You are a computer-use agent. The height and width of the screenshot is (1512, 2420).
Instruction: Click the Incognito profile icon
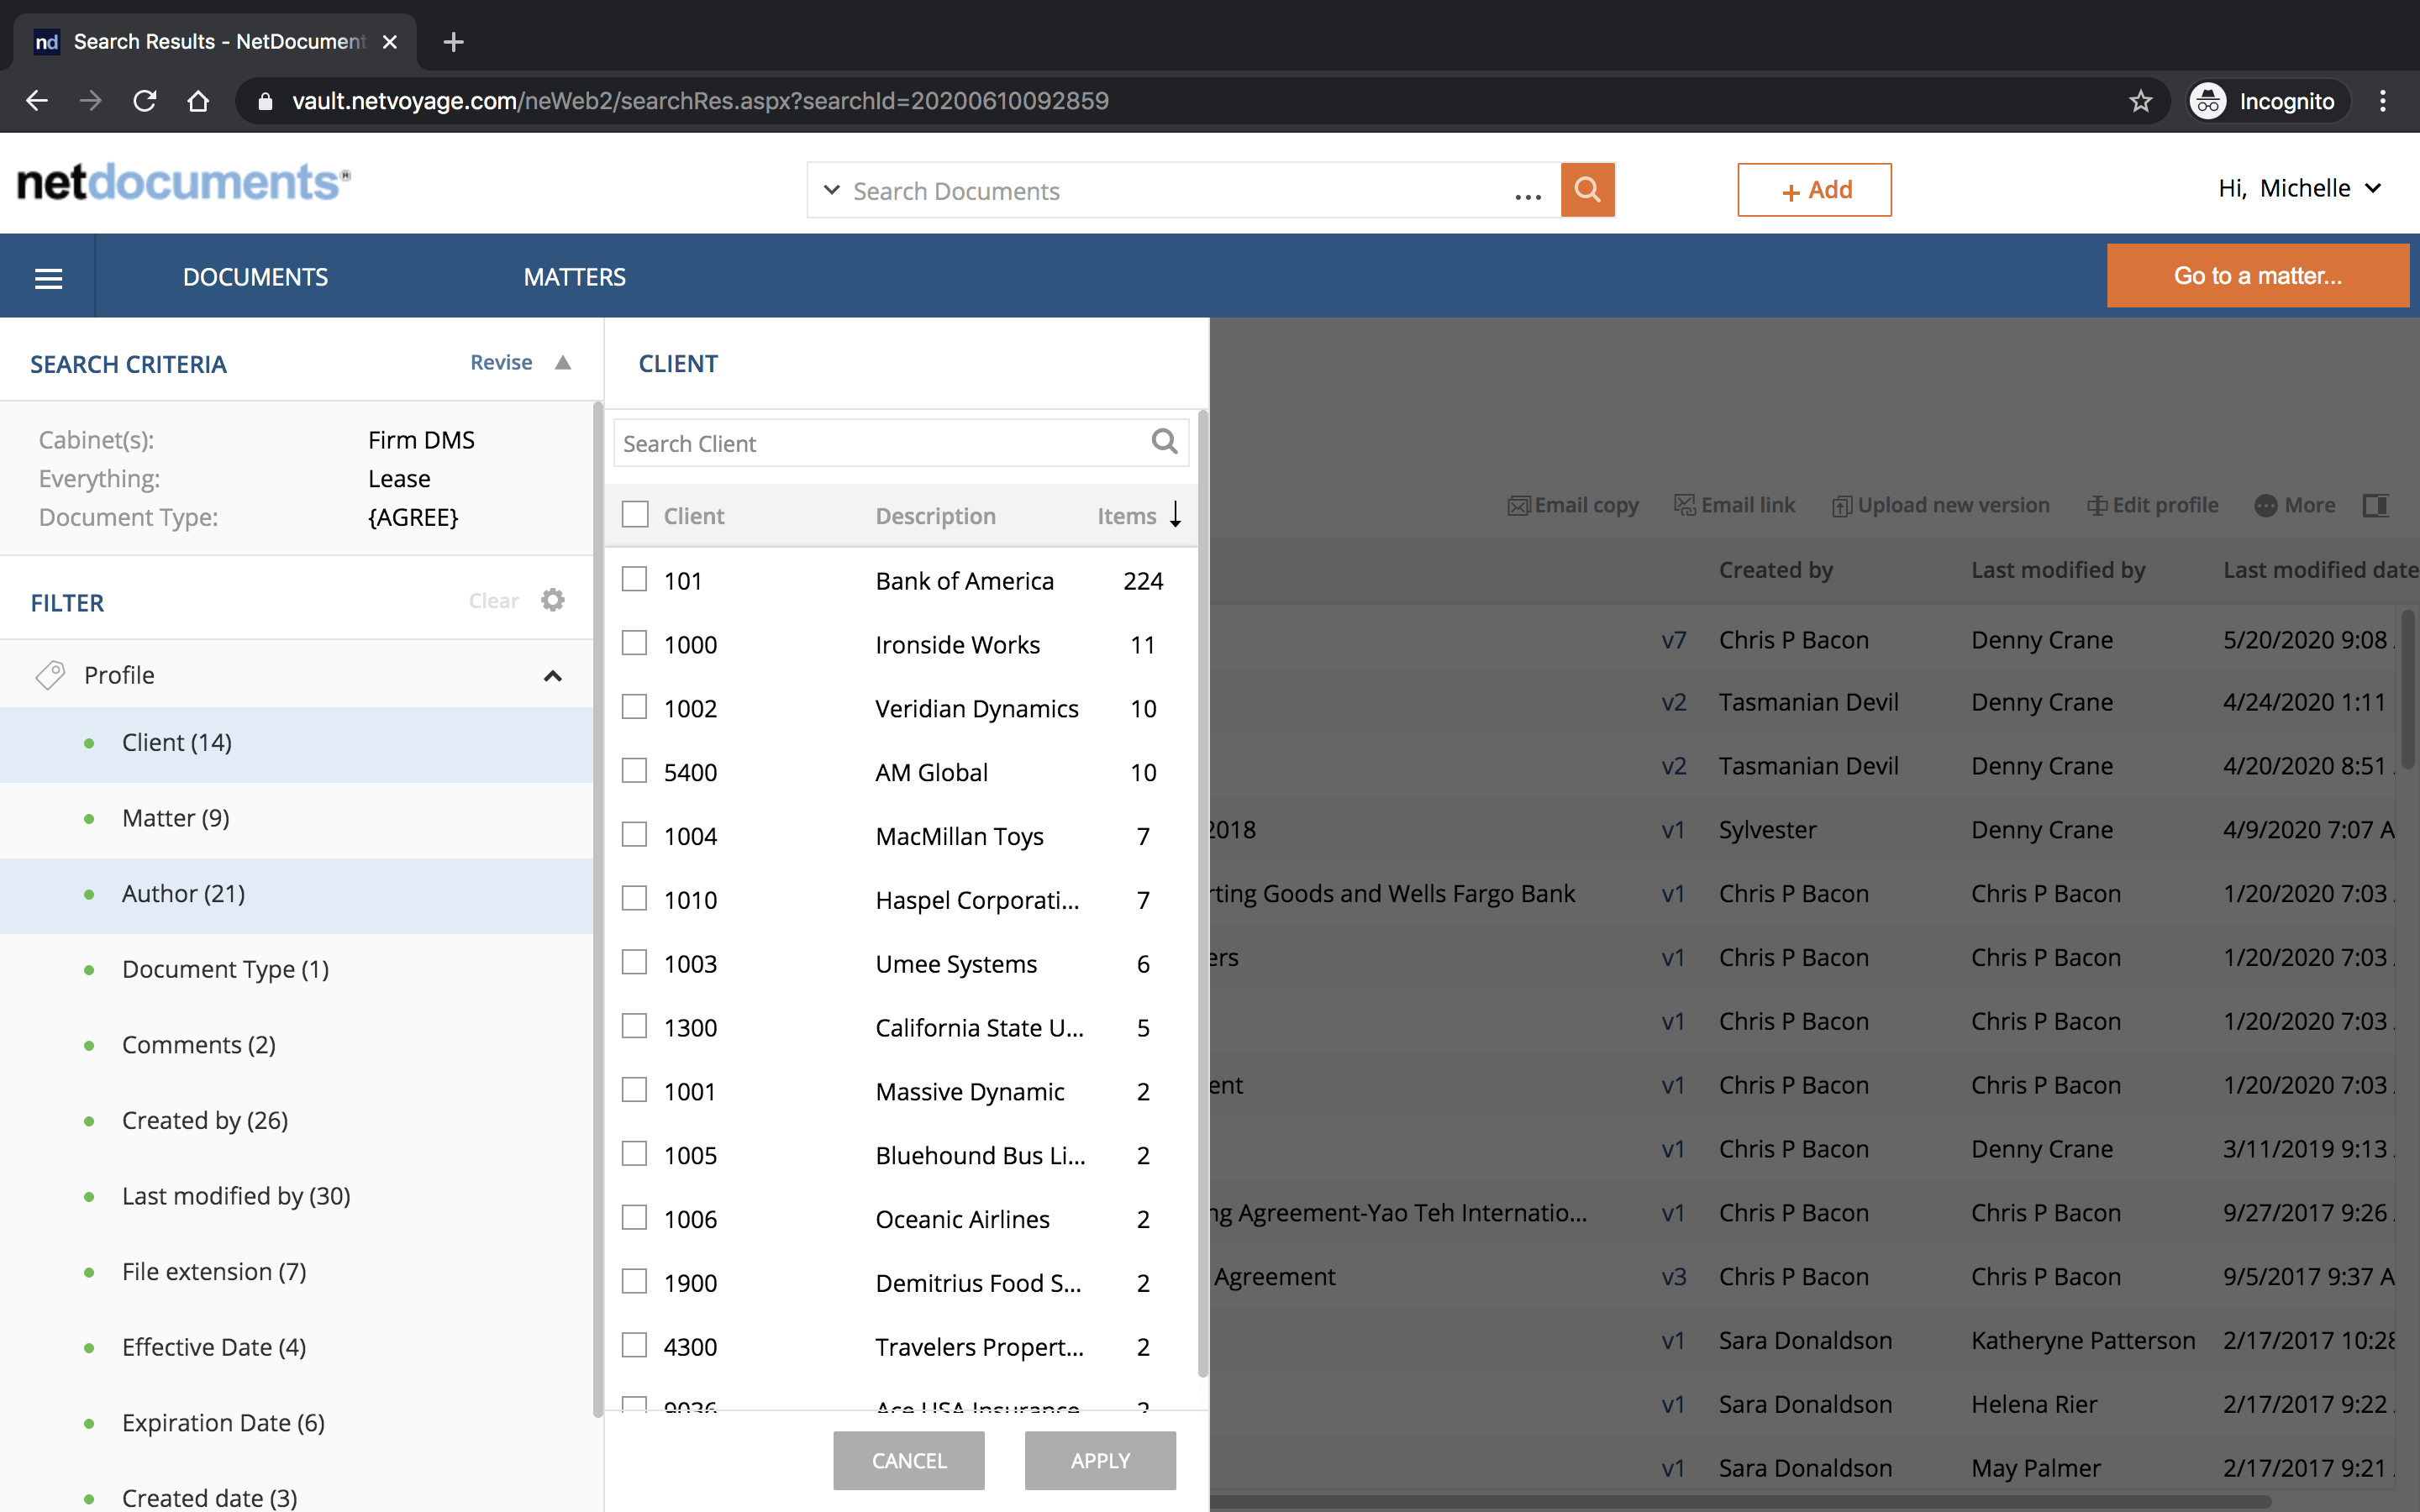[x=2208, y=101]
